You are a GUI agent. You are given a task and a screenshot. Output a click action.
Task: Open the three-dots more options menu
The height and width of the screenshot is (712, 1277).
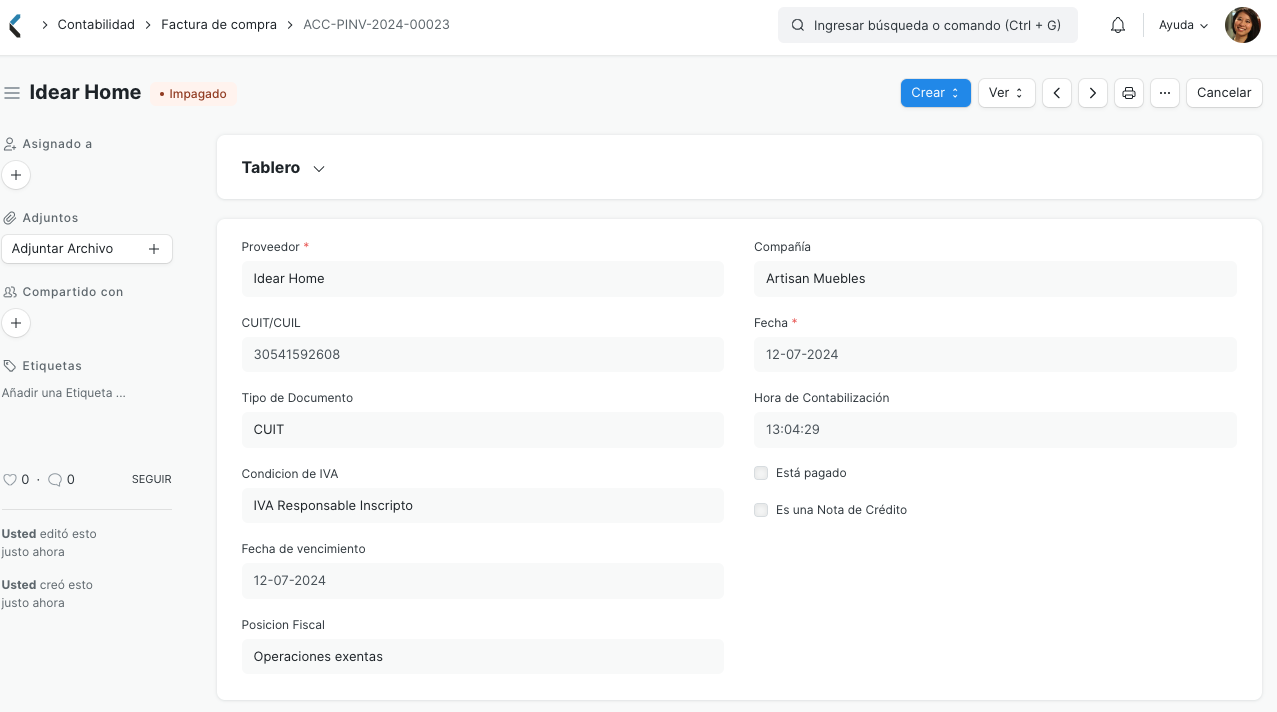1165,93
